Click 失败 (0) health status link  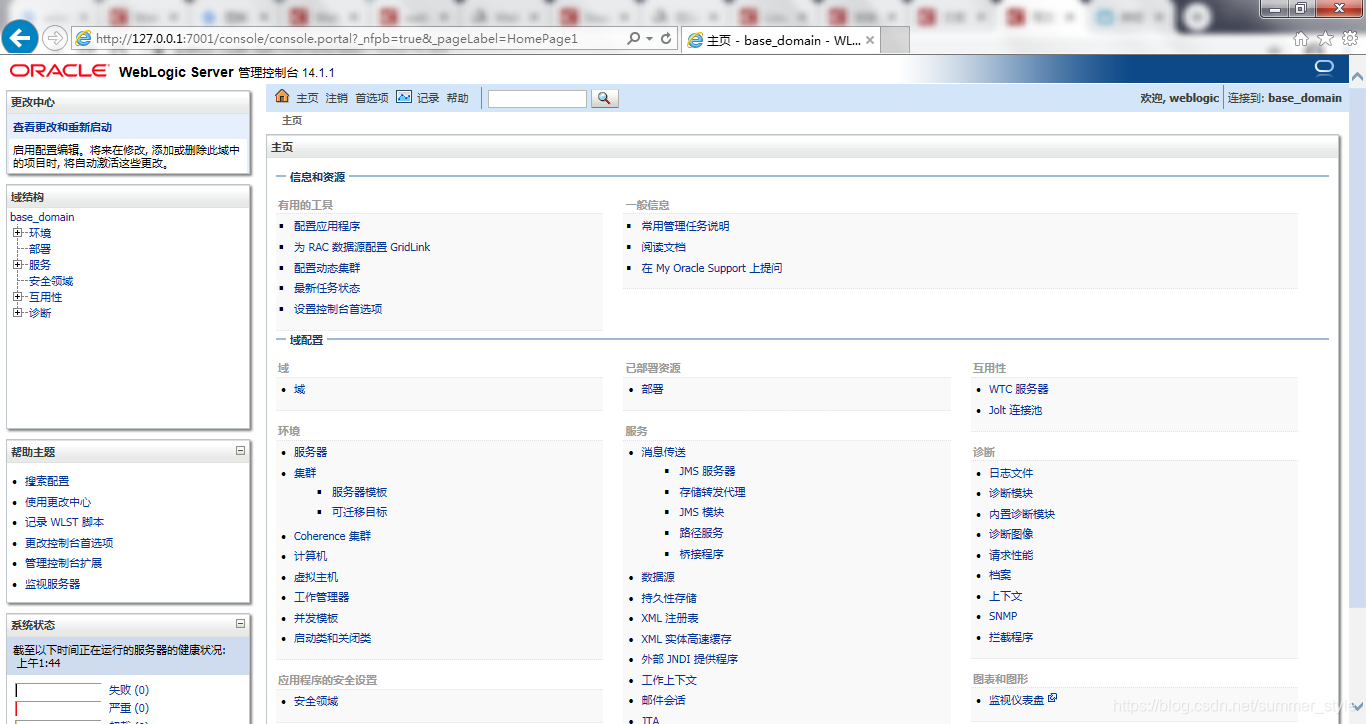(x=129, y=690)
